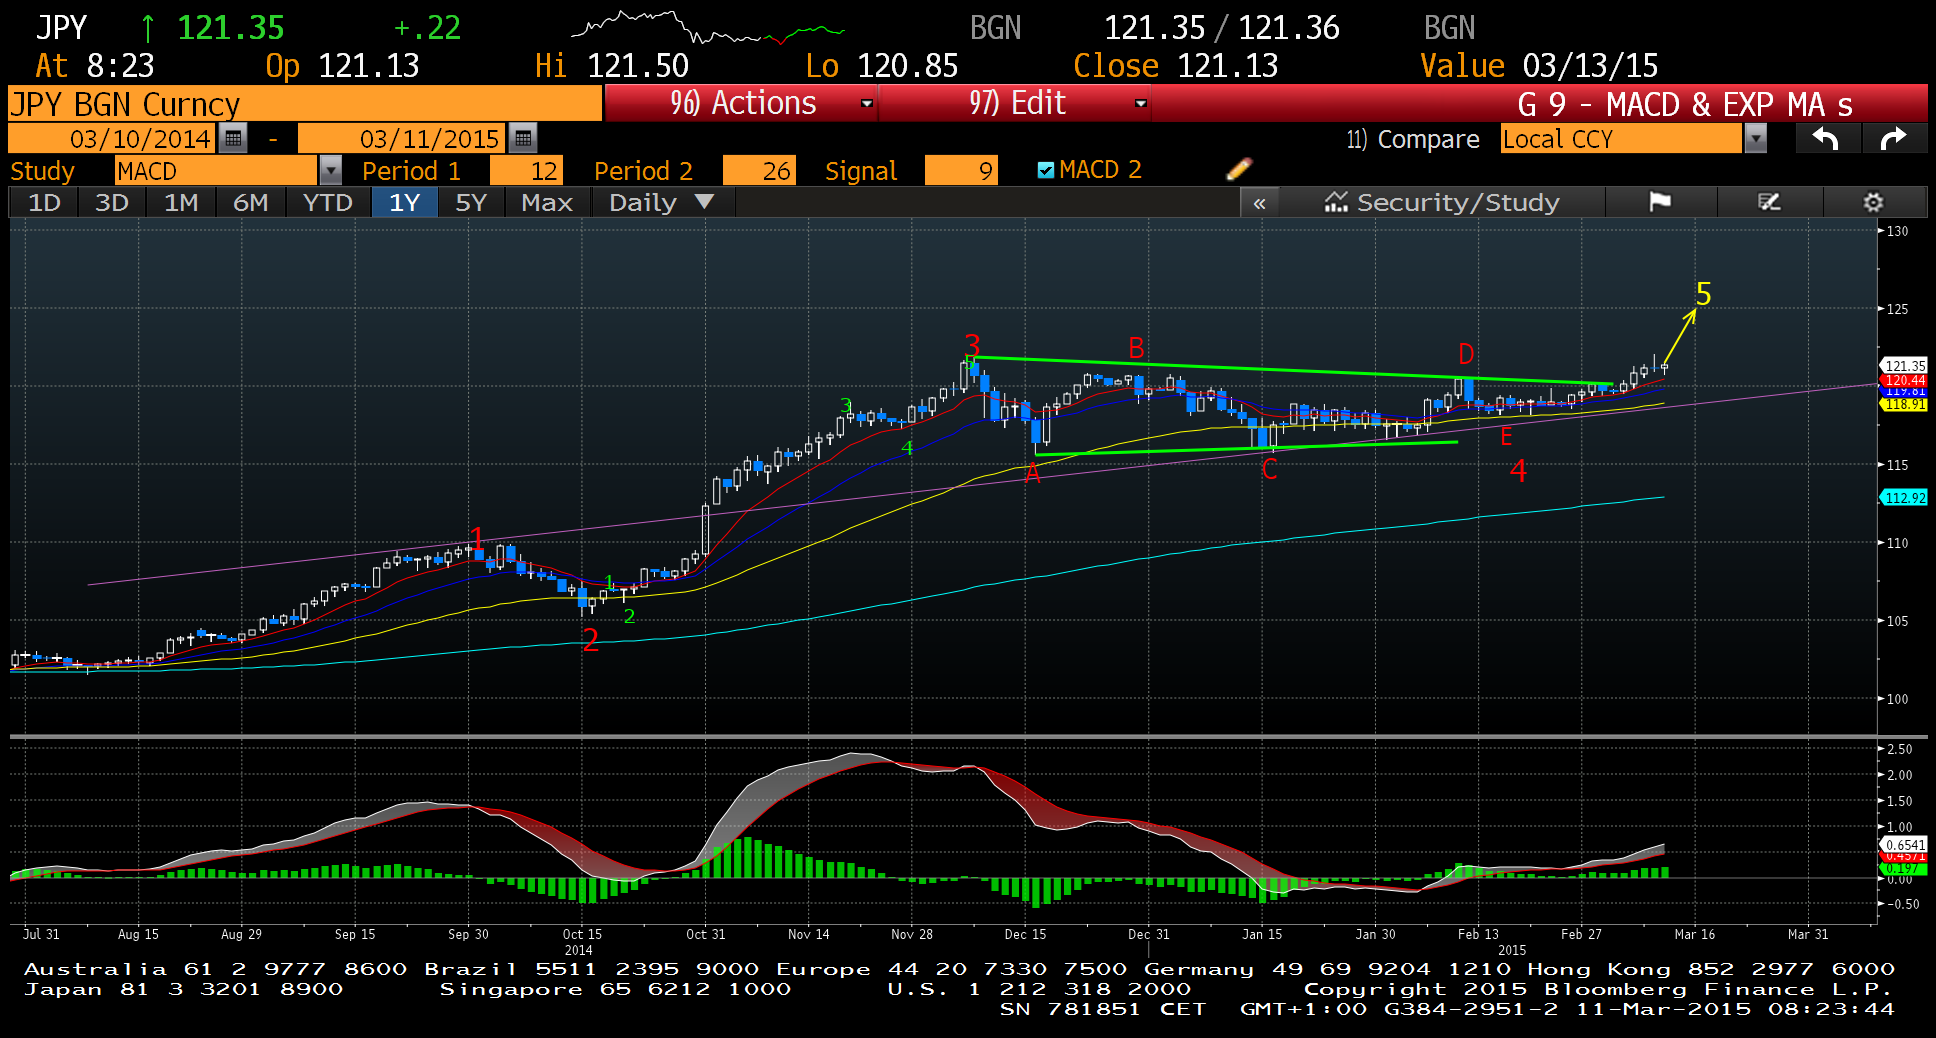Uncheck the MACD 2 checkbox
Image resolution: width=1936 pixels, height=1038 pixels.
click(x=1046, y=170)
